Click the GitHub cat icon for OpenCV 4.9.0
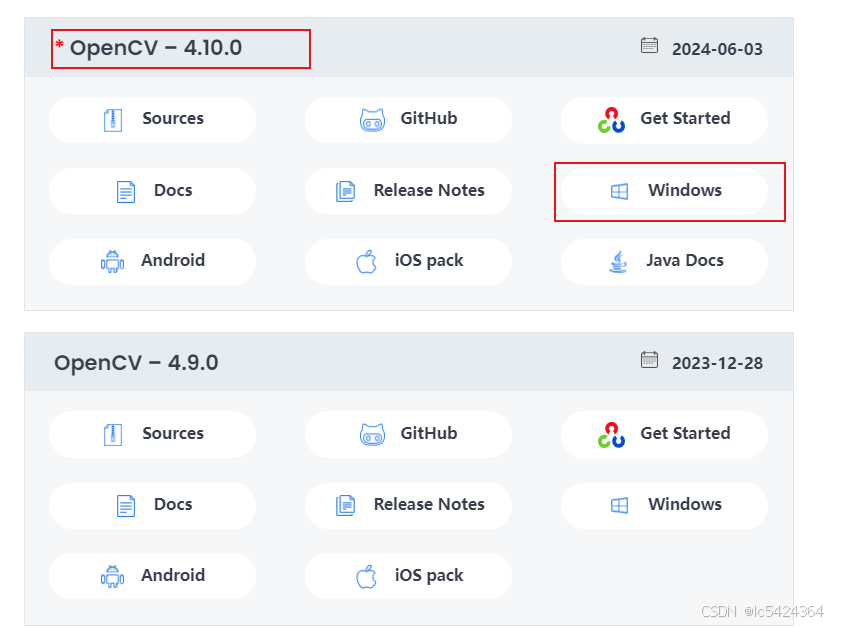Screen dimensions: 847x627 [373, 433]
